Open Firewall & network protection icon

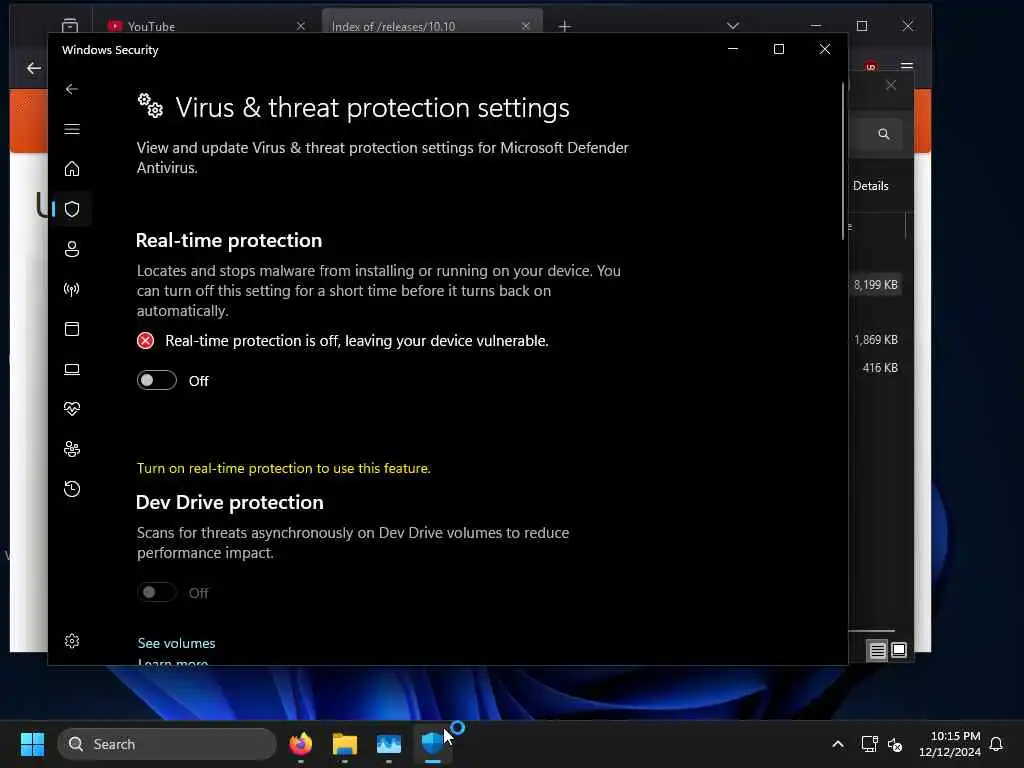[72, 289]
